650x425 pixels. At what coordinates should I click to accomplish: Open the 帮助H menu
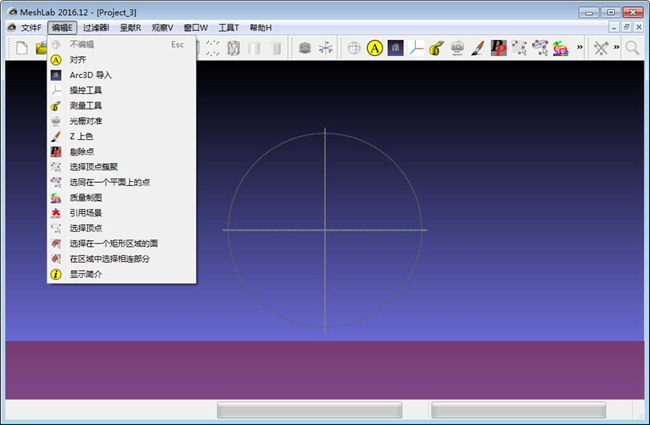pos(260,28)
